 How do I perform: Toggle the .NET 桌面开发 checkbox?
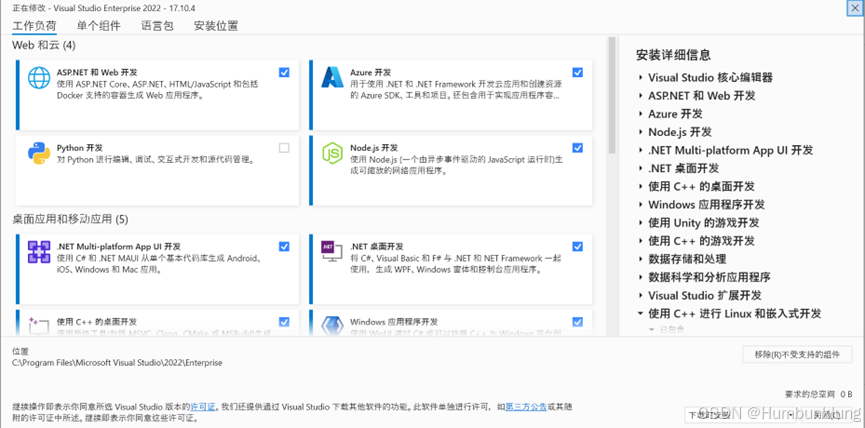[x=578, y=247]
